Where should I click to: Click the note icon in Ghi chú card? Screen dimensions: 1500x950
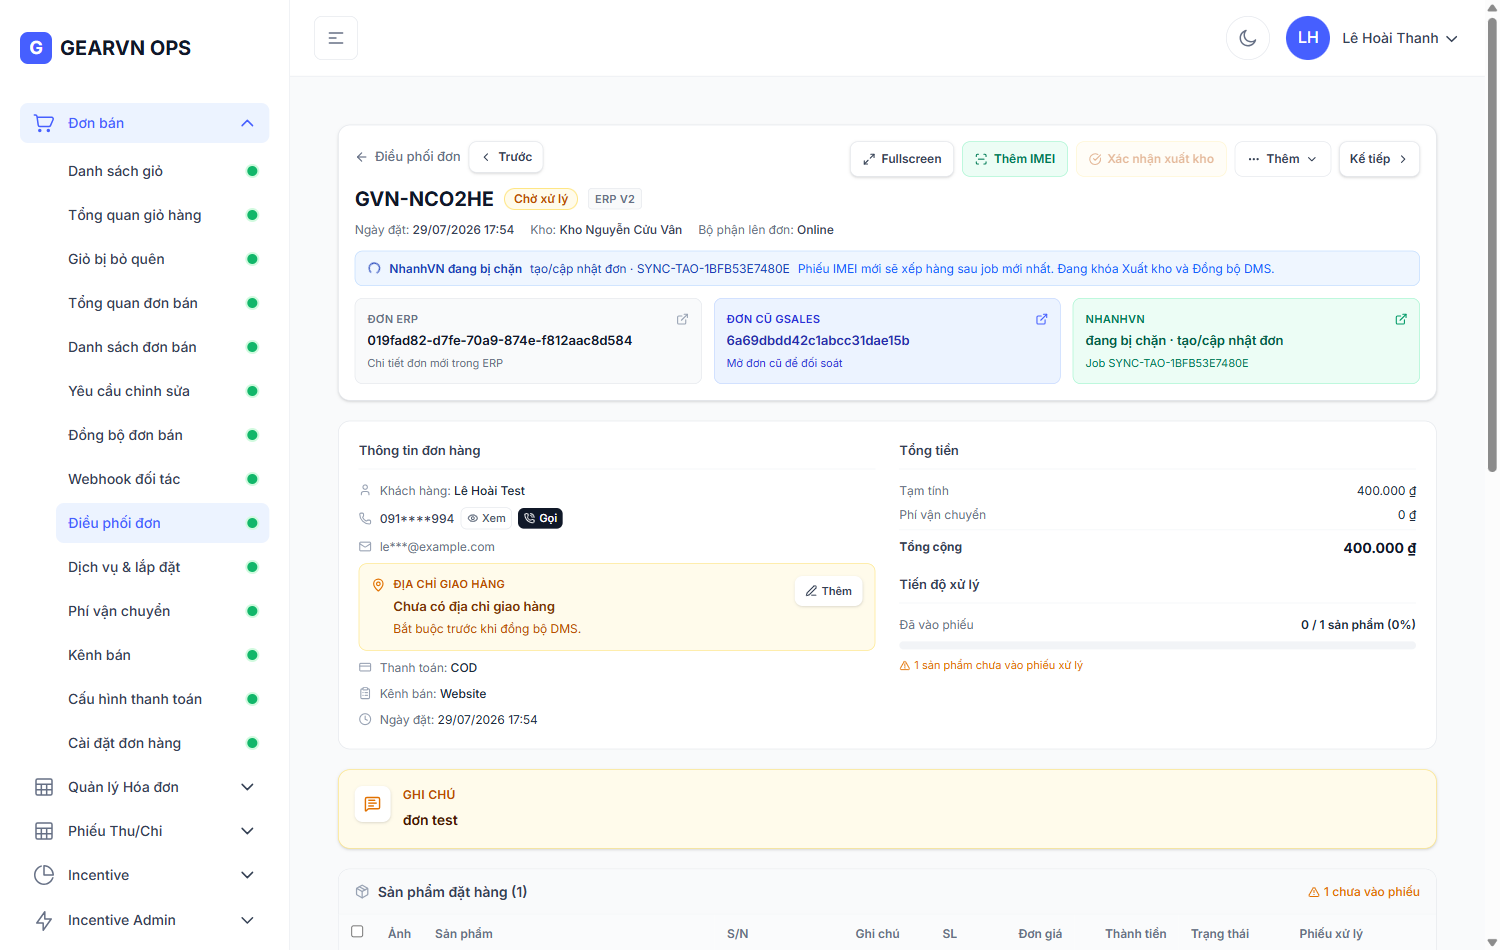372,804
